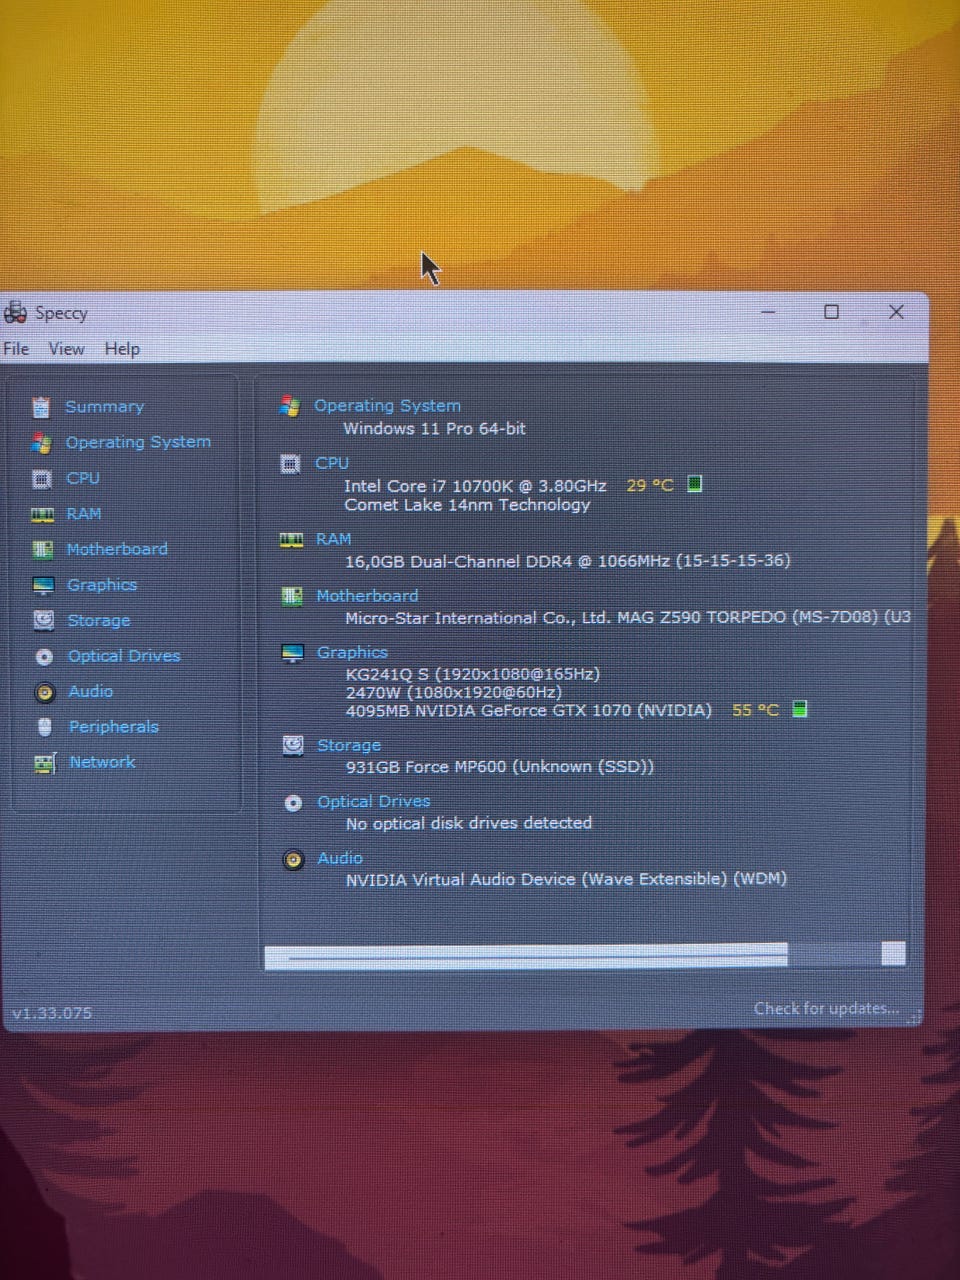
Task: Click the 29 °C CPU temperature value
Action: tap(650, 485)
